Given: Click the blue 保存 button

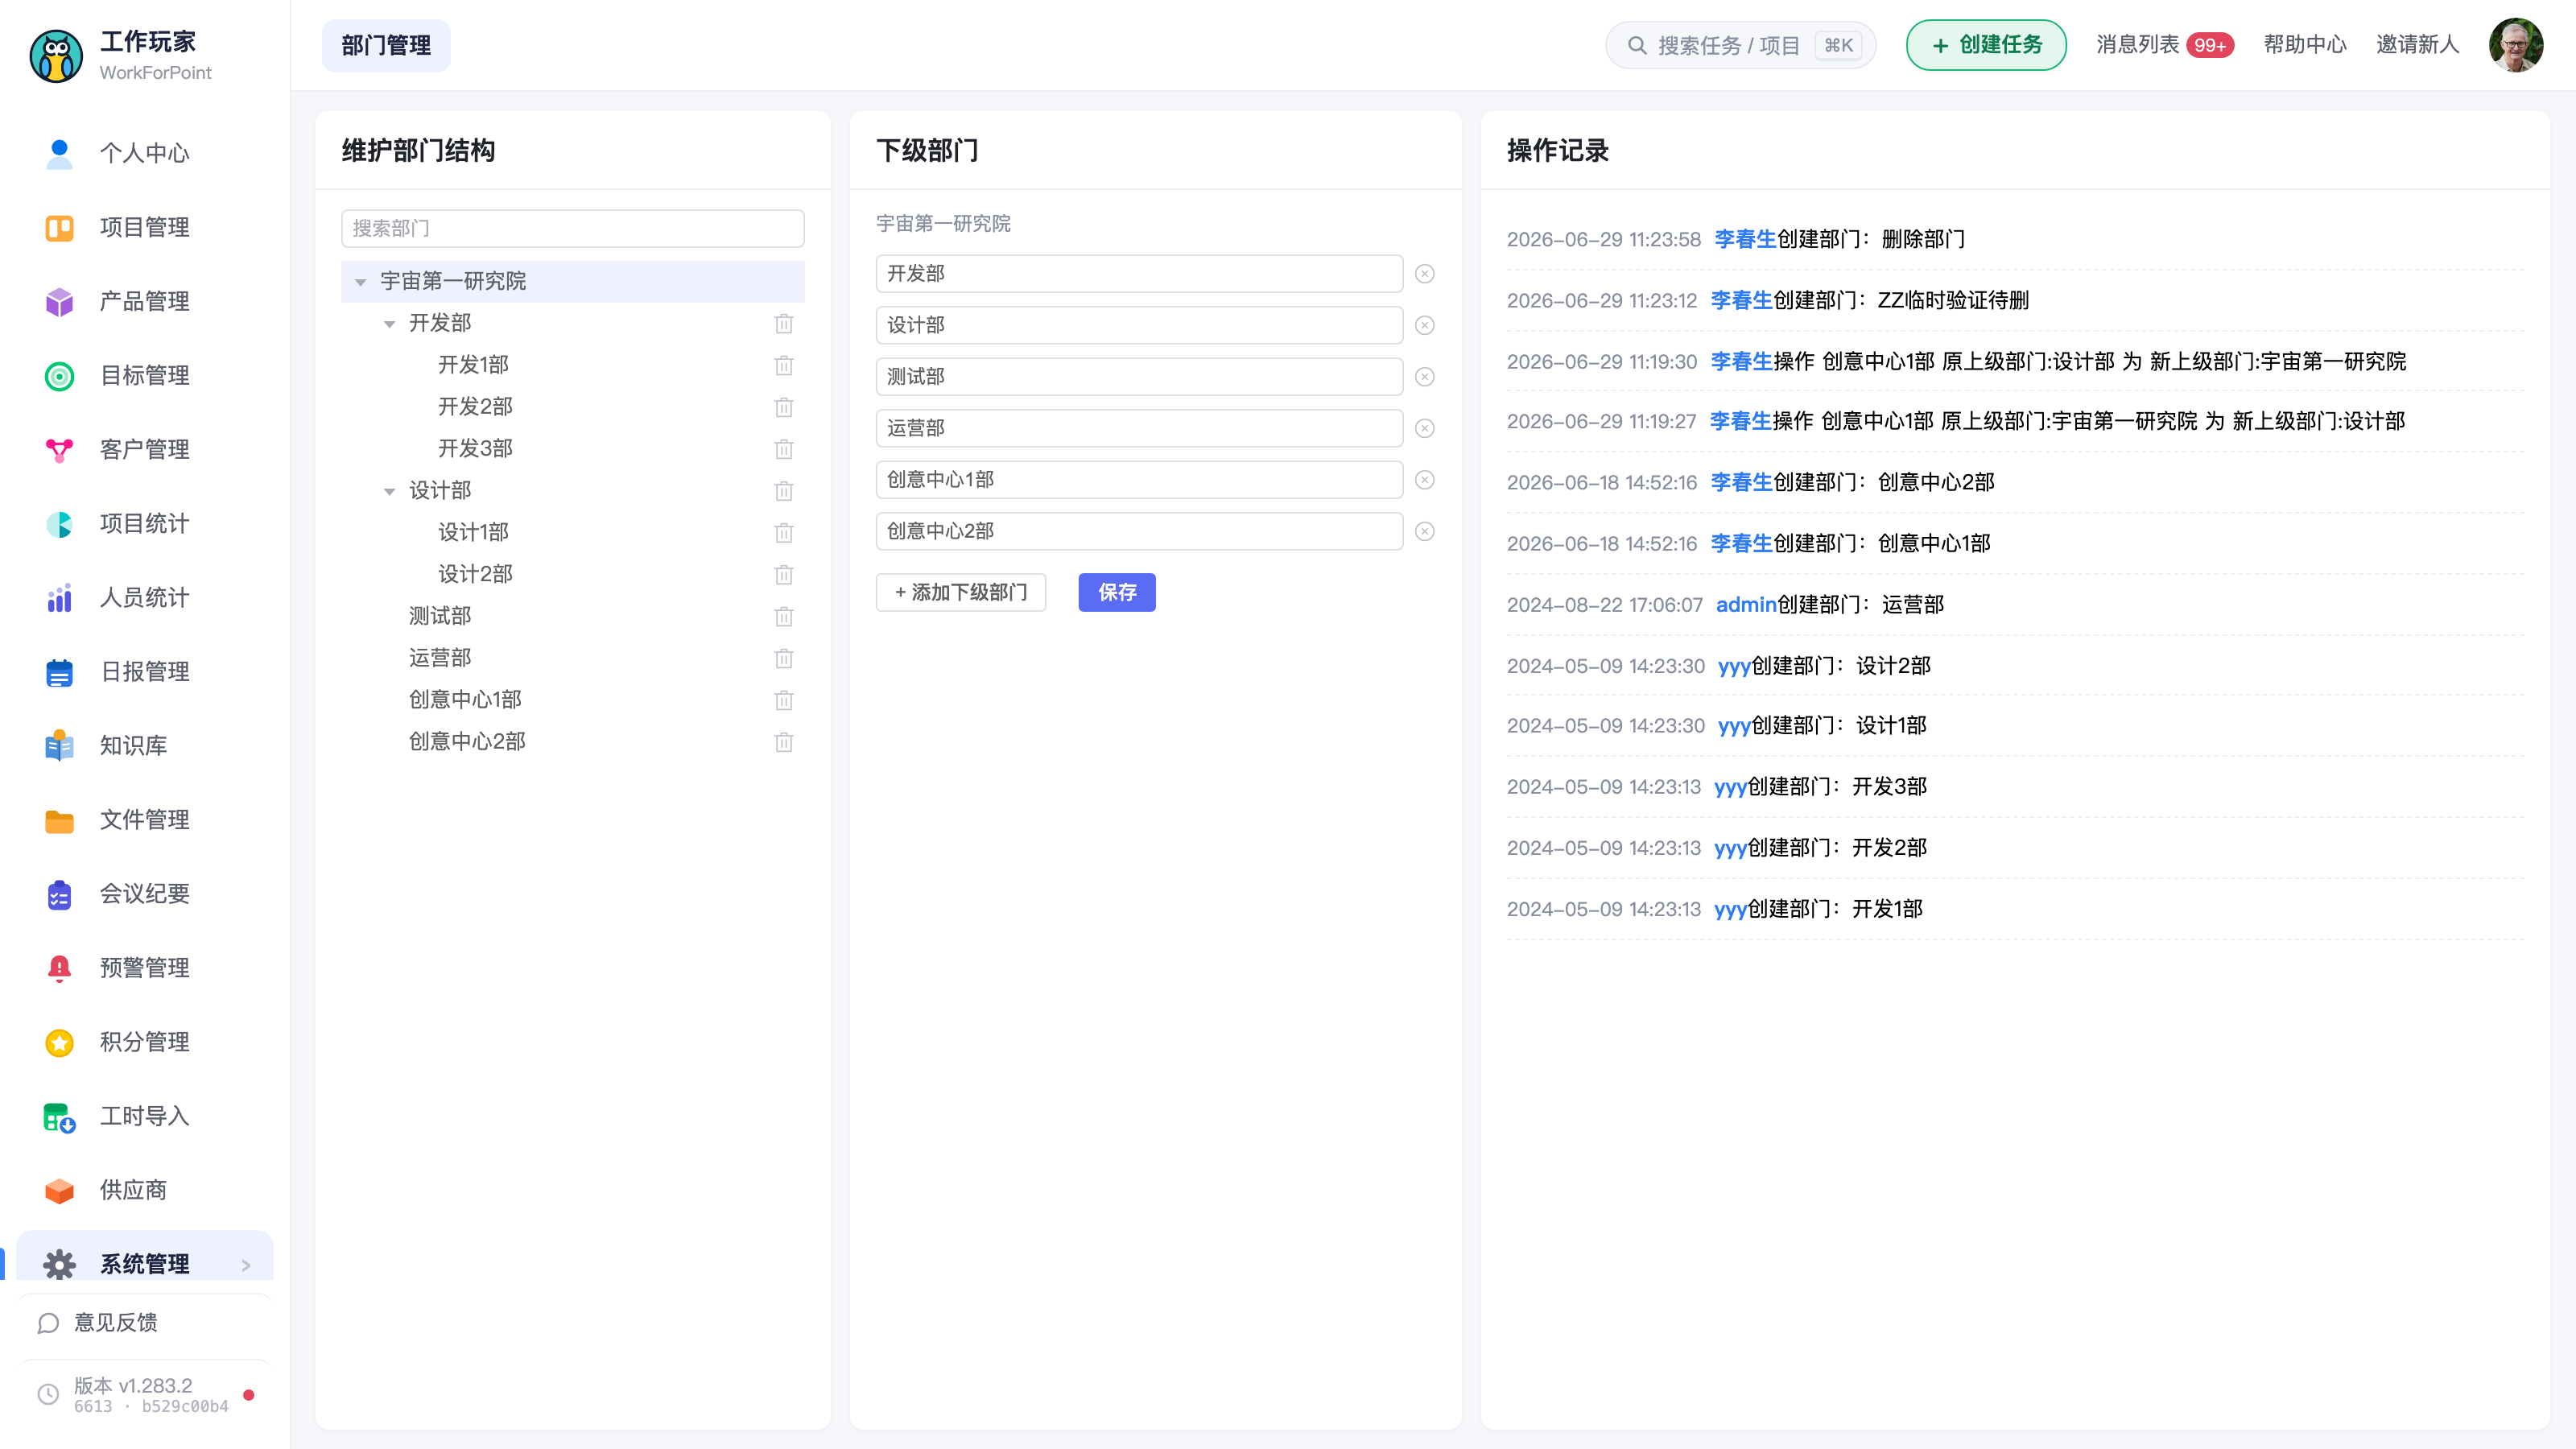Looking at the screenshot, I should tap(1116, 592).
